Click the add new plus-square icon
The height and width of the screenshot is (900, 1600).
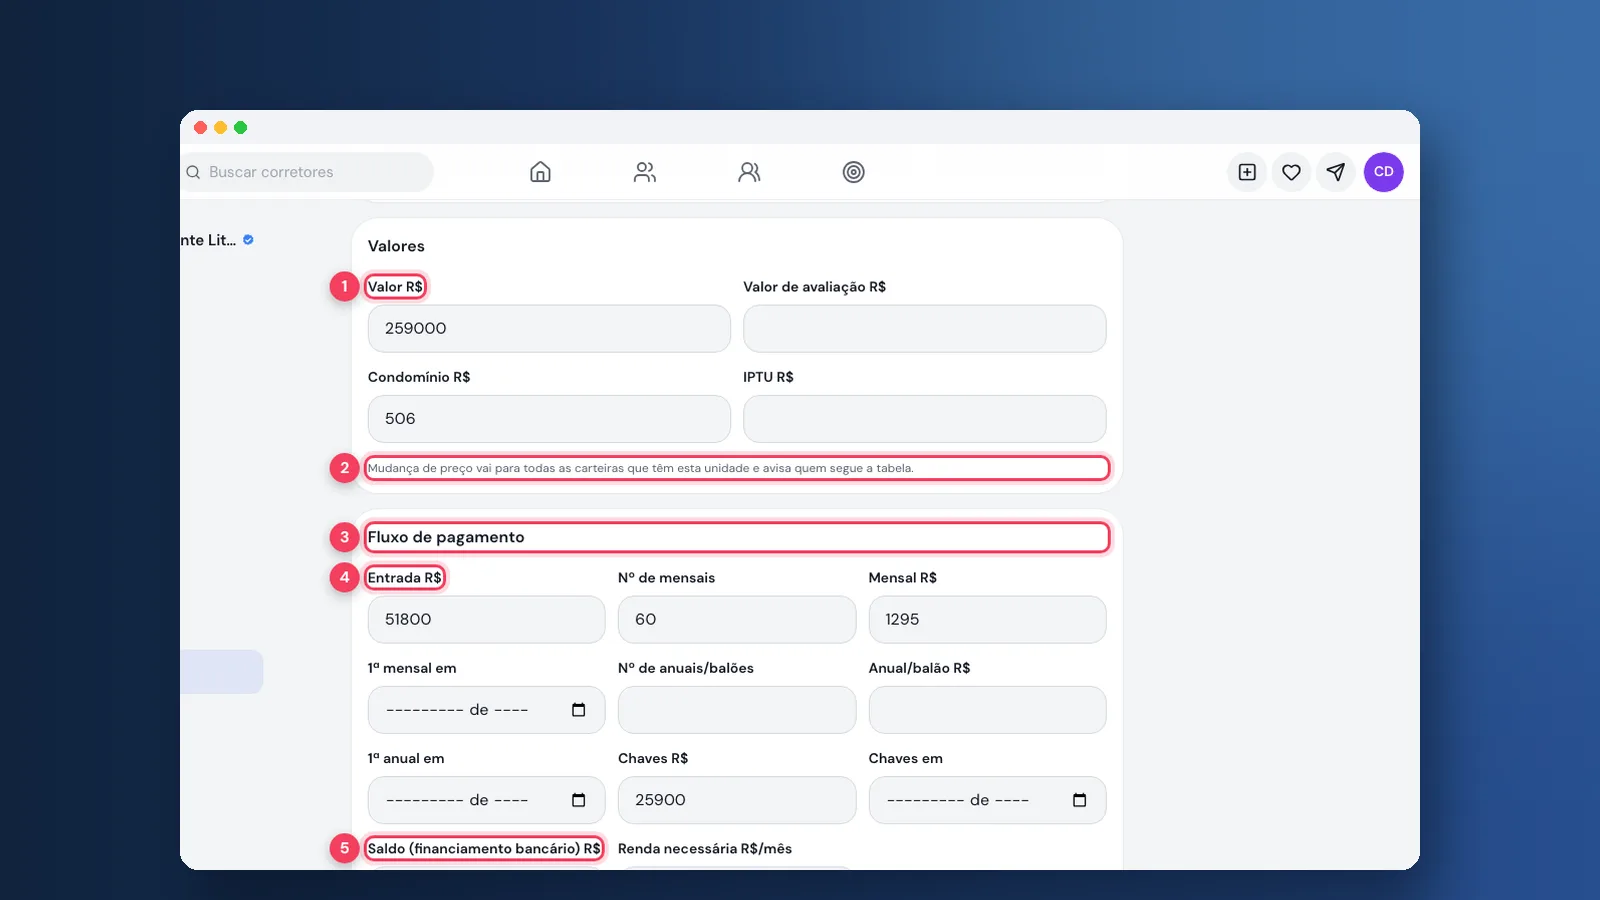click(x=1247, y=172)
